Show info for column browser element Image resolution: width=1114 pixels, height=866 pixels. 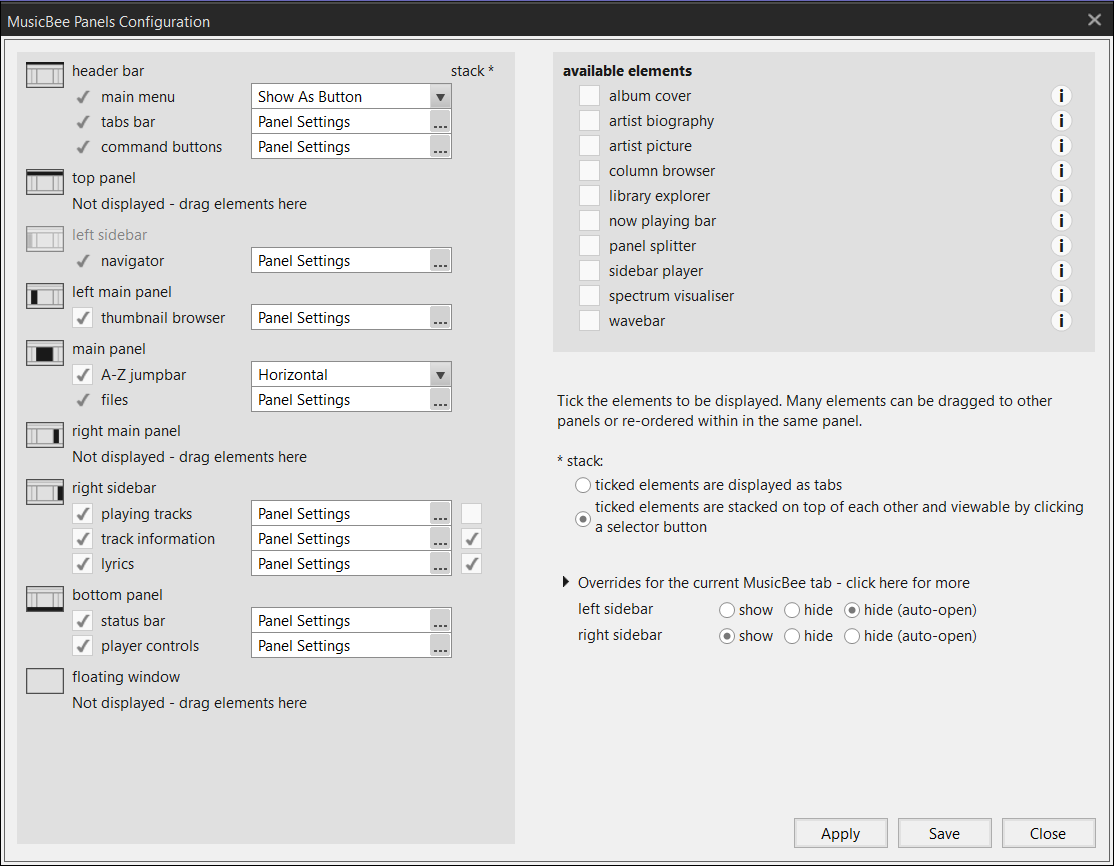[x=1061, y=171]
